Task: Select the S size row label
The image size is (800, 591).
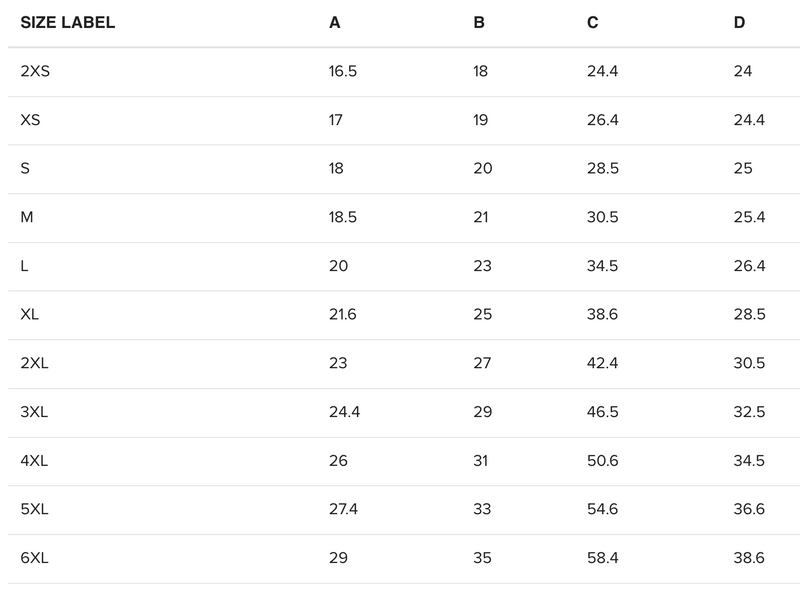Action: pyautogui.click(x=25, y=168)
